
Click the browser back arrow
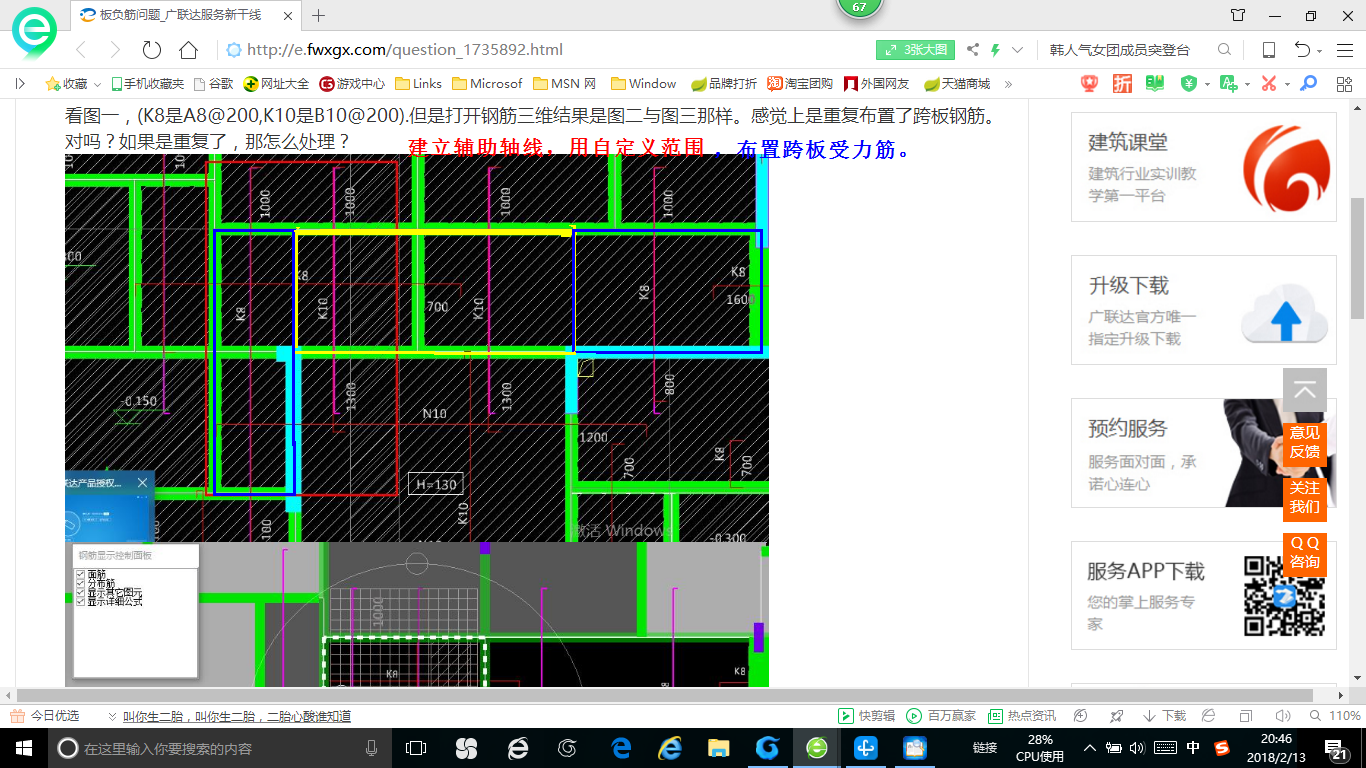coord(82,50)
